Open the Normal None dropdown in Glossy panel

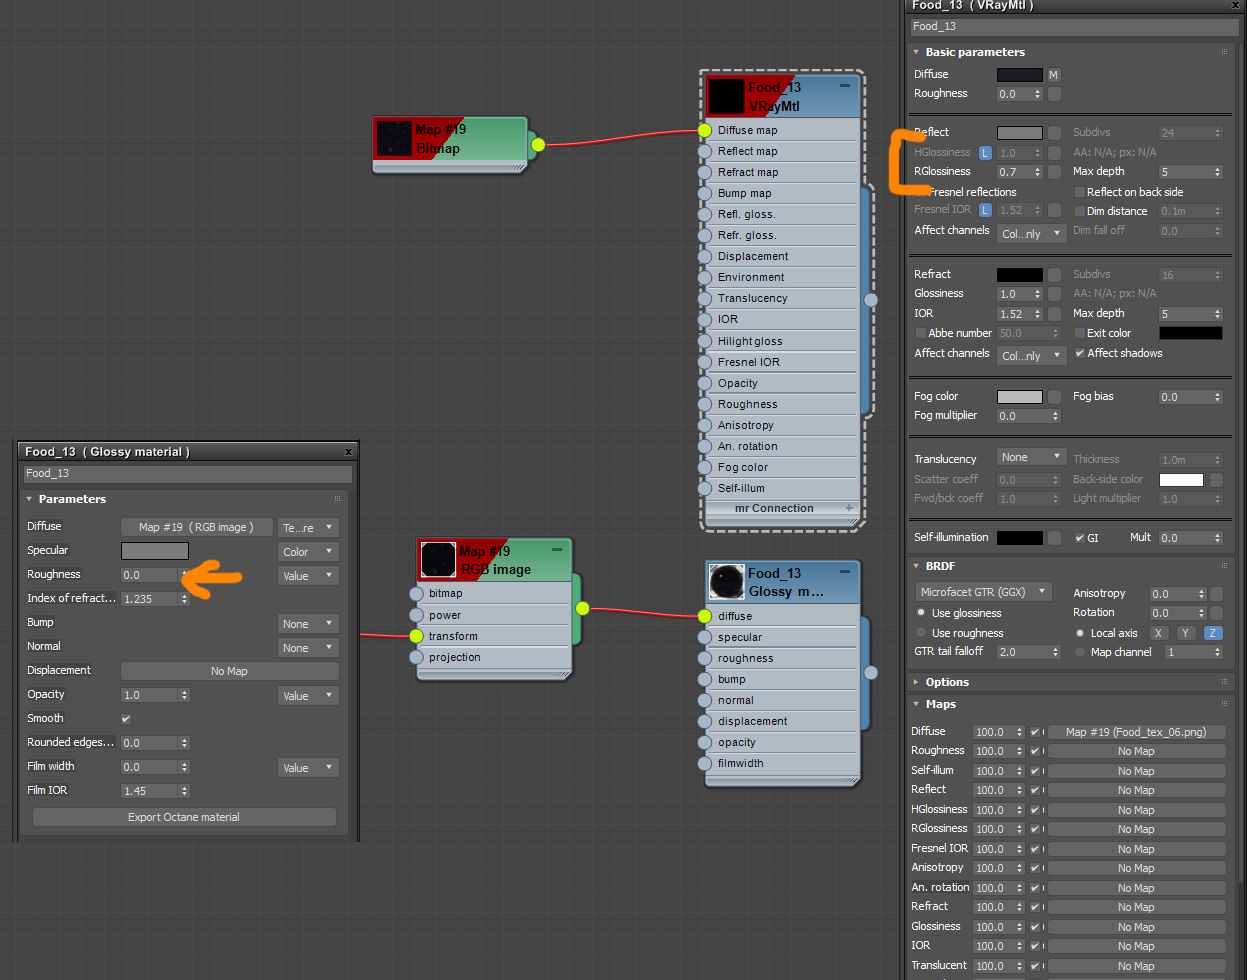coord(308,648)
